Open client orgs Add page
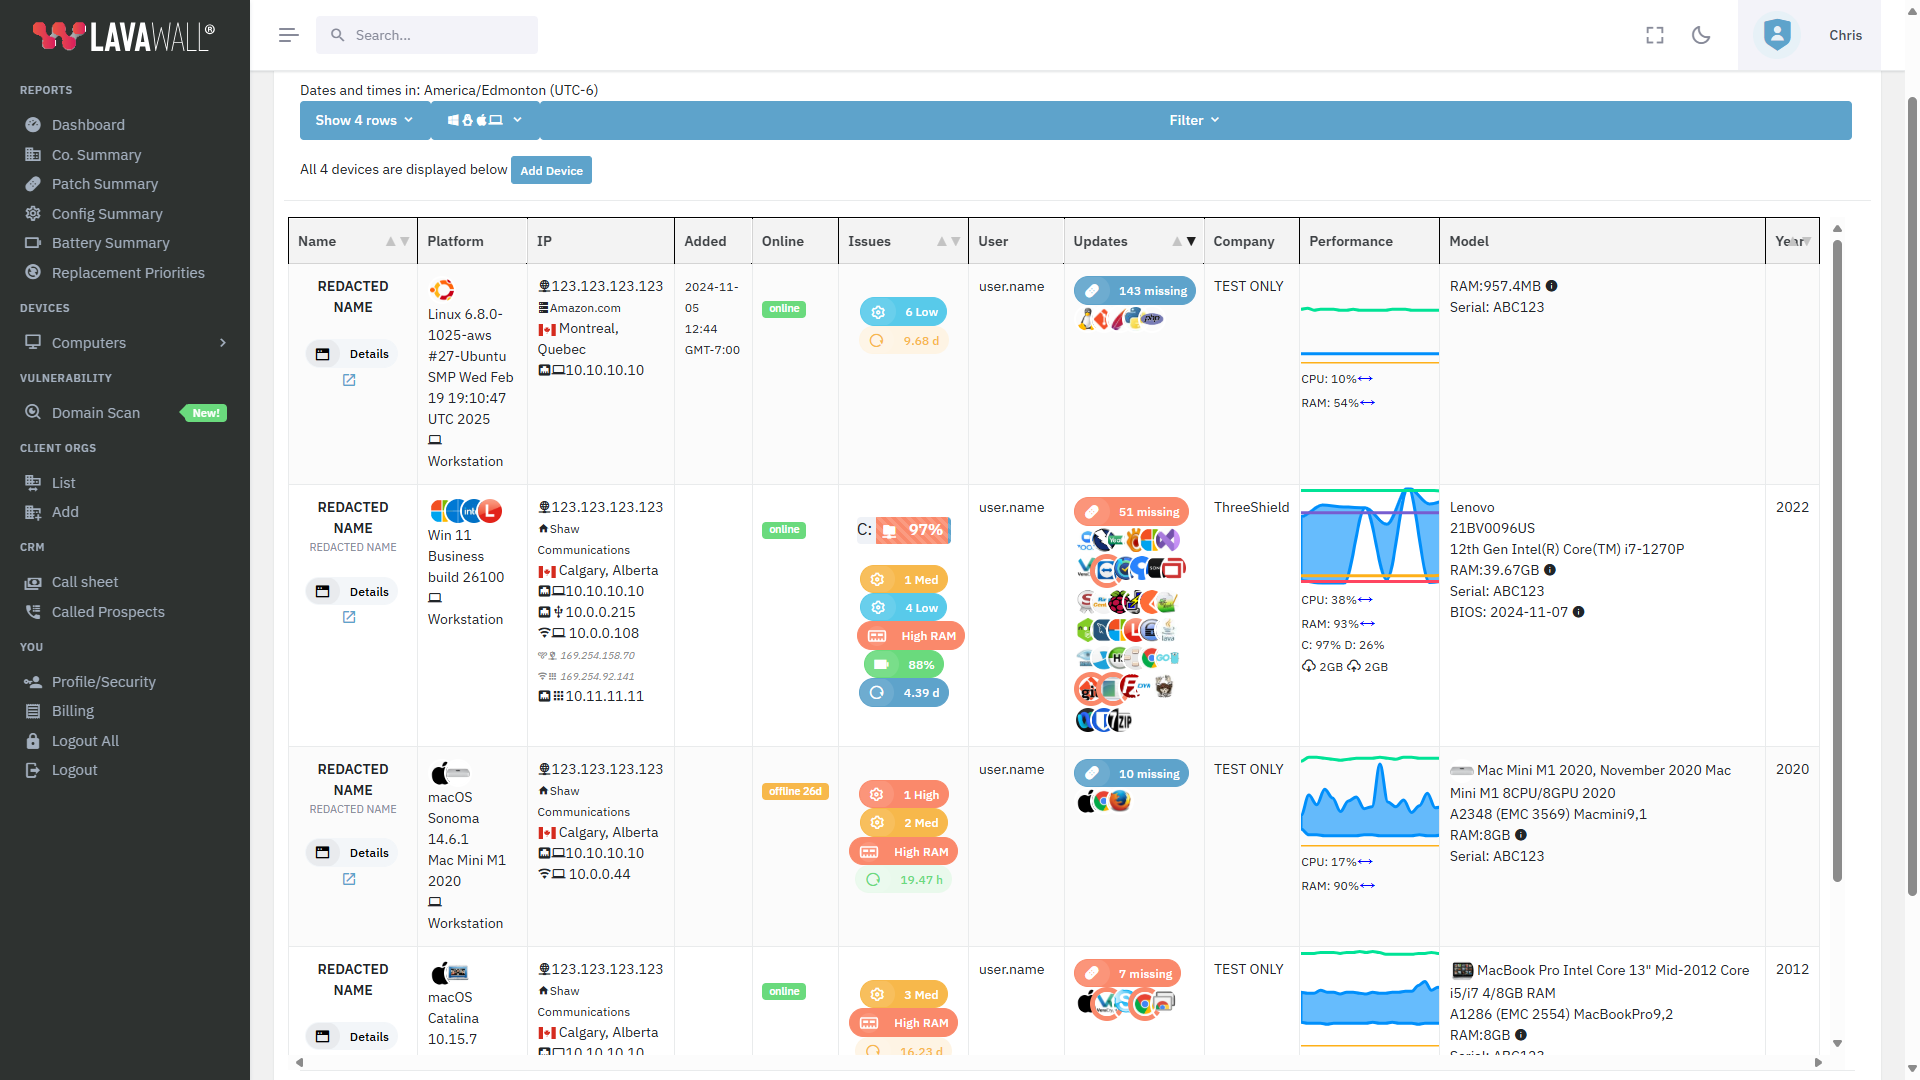 [65, 512]
